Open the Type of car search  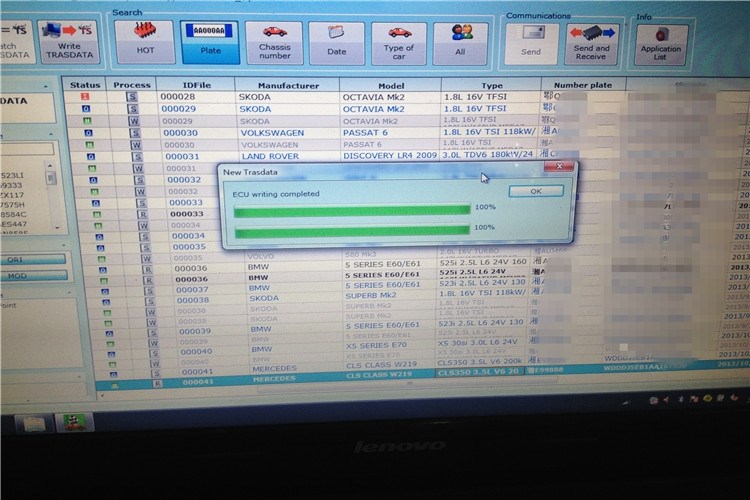[x=398, y=44]
